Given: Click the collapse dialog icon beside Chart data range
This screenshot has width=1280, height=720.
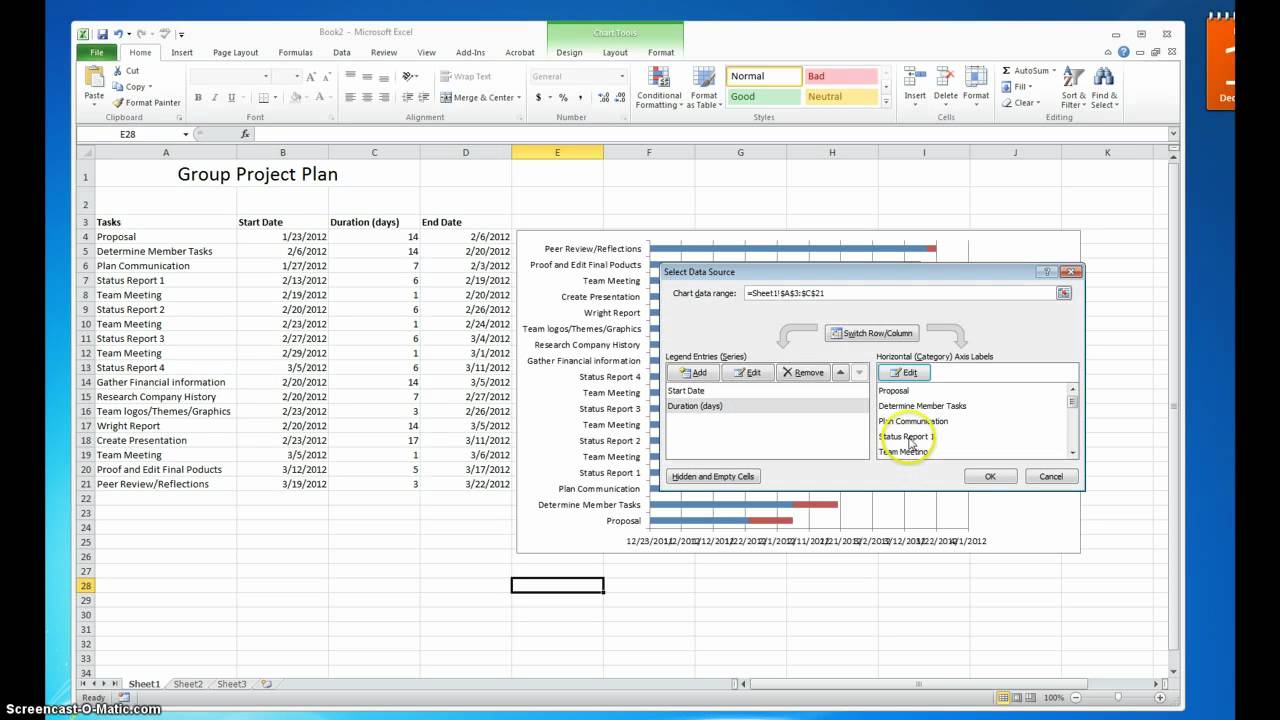Looking at the screenshot, I should click(x=1063, y=293).
